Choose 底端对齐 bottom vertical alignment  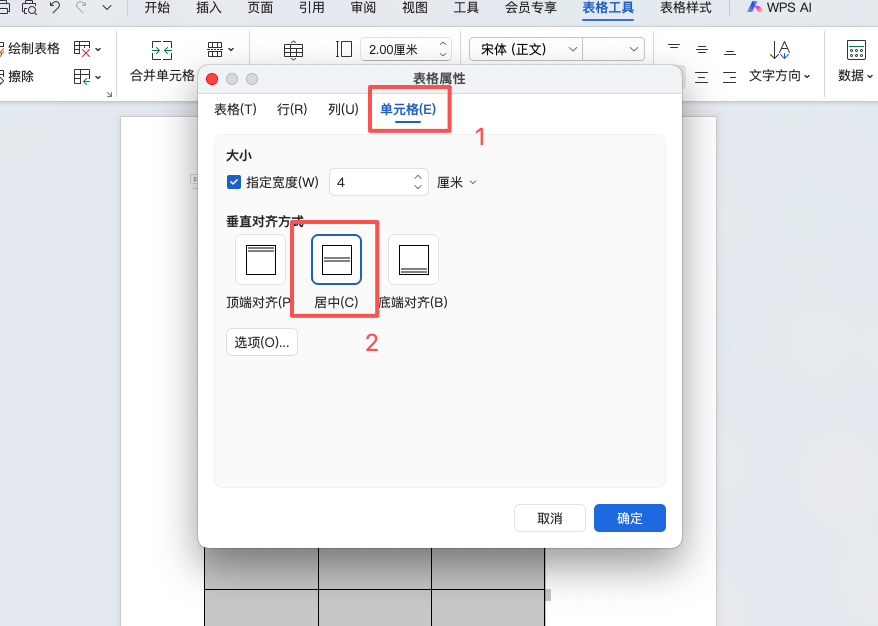pyautogui.click(x=413, y=260)
